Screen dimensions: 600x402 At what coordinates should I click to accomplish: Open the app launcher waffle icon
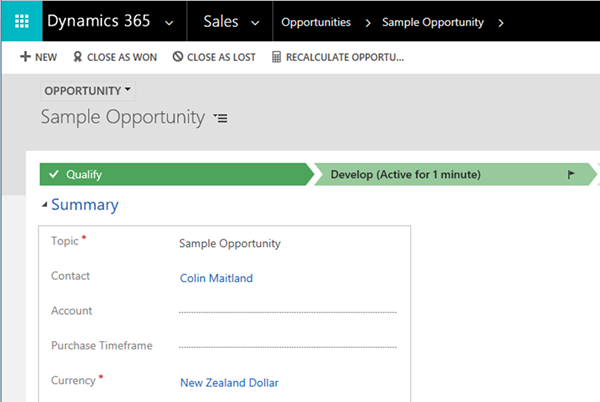pyautogui.click(x=21, y=21)
